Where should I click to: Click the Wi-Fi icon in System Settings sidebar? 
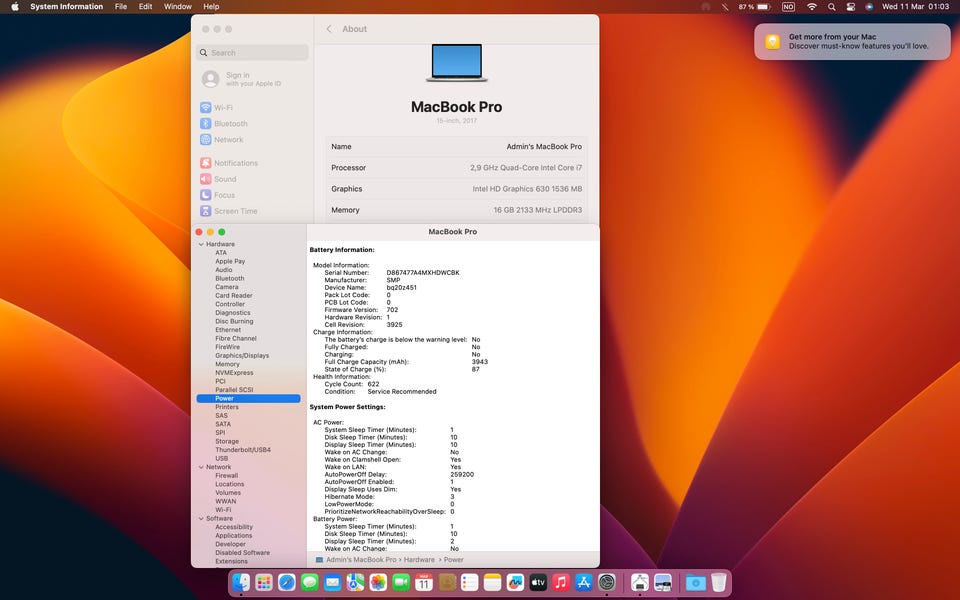click(206, 108)
